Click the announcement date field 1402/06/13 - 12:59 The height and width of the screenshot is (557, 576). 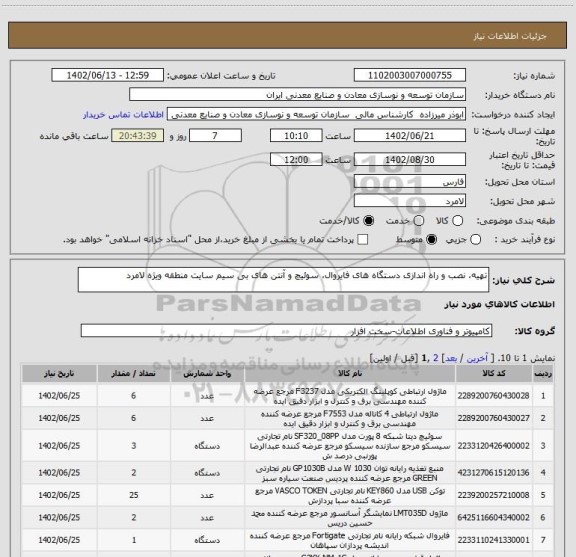(x=107, y=75)
